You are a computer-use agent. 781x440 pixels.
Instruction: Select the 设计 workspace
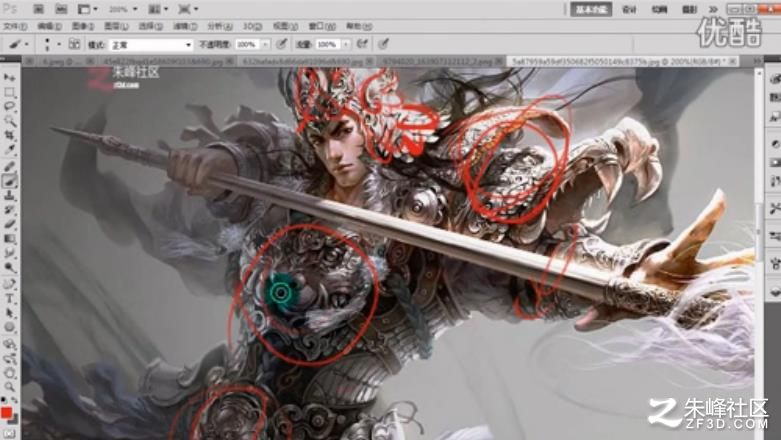click(x=630, y=9)
